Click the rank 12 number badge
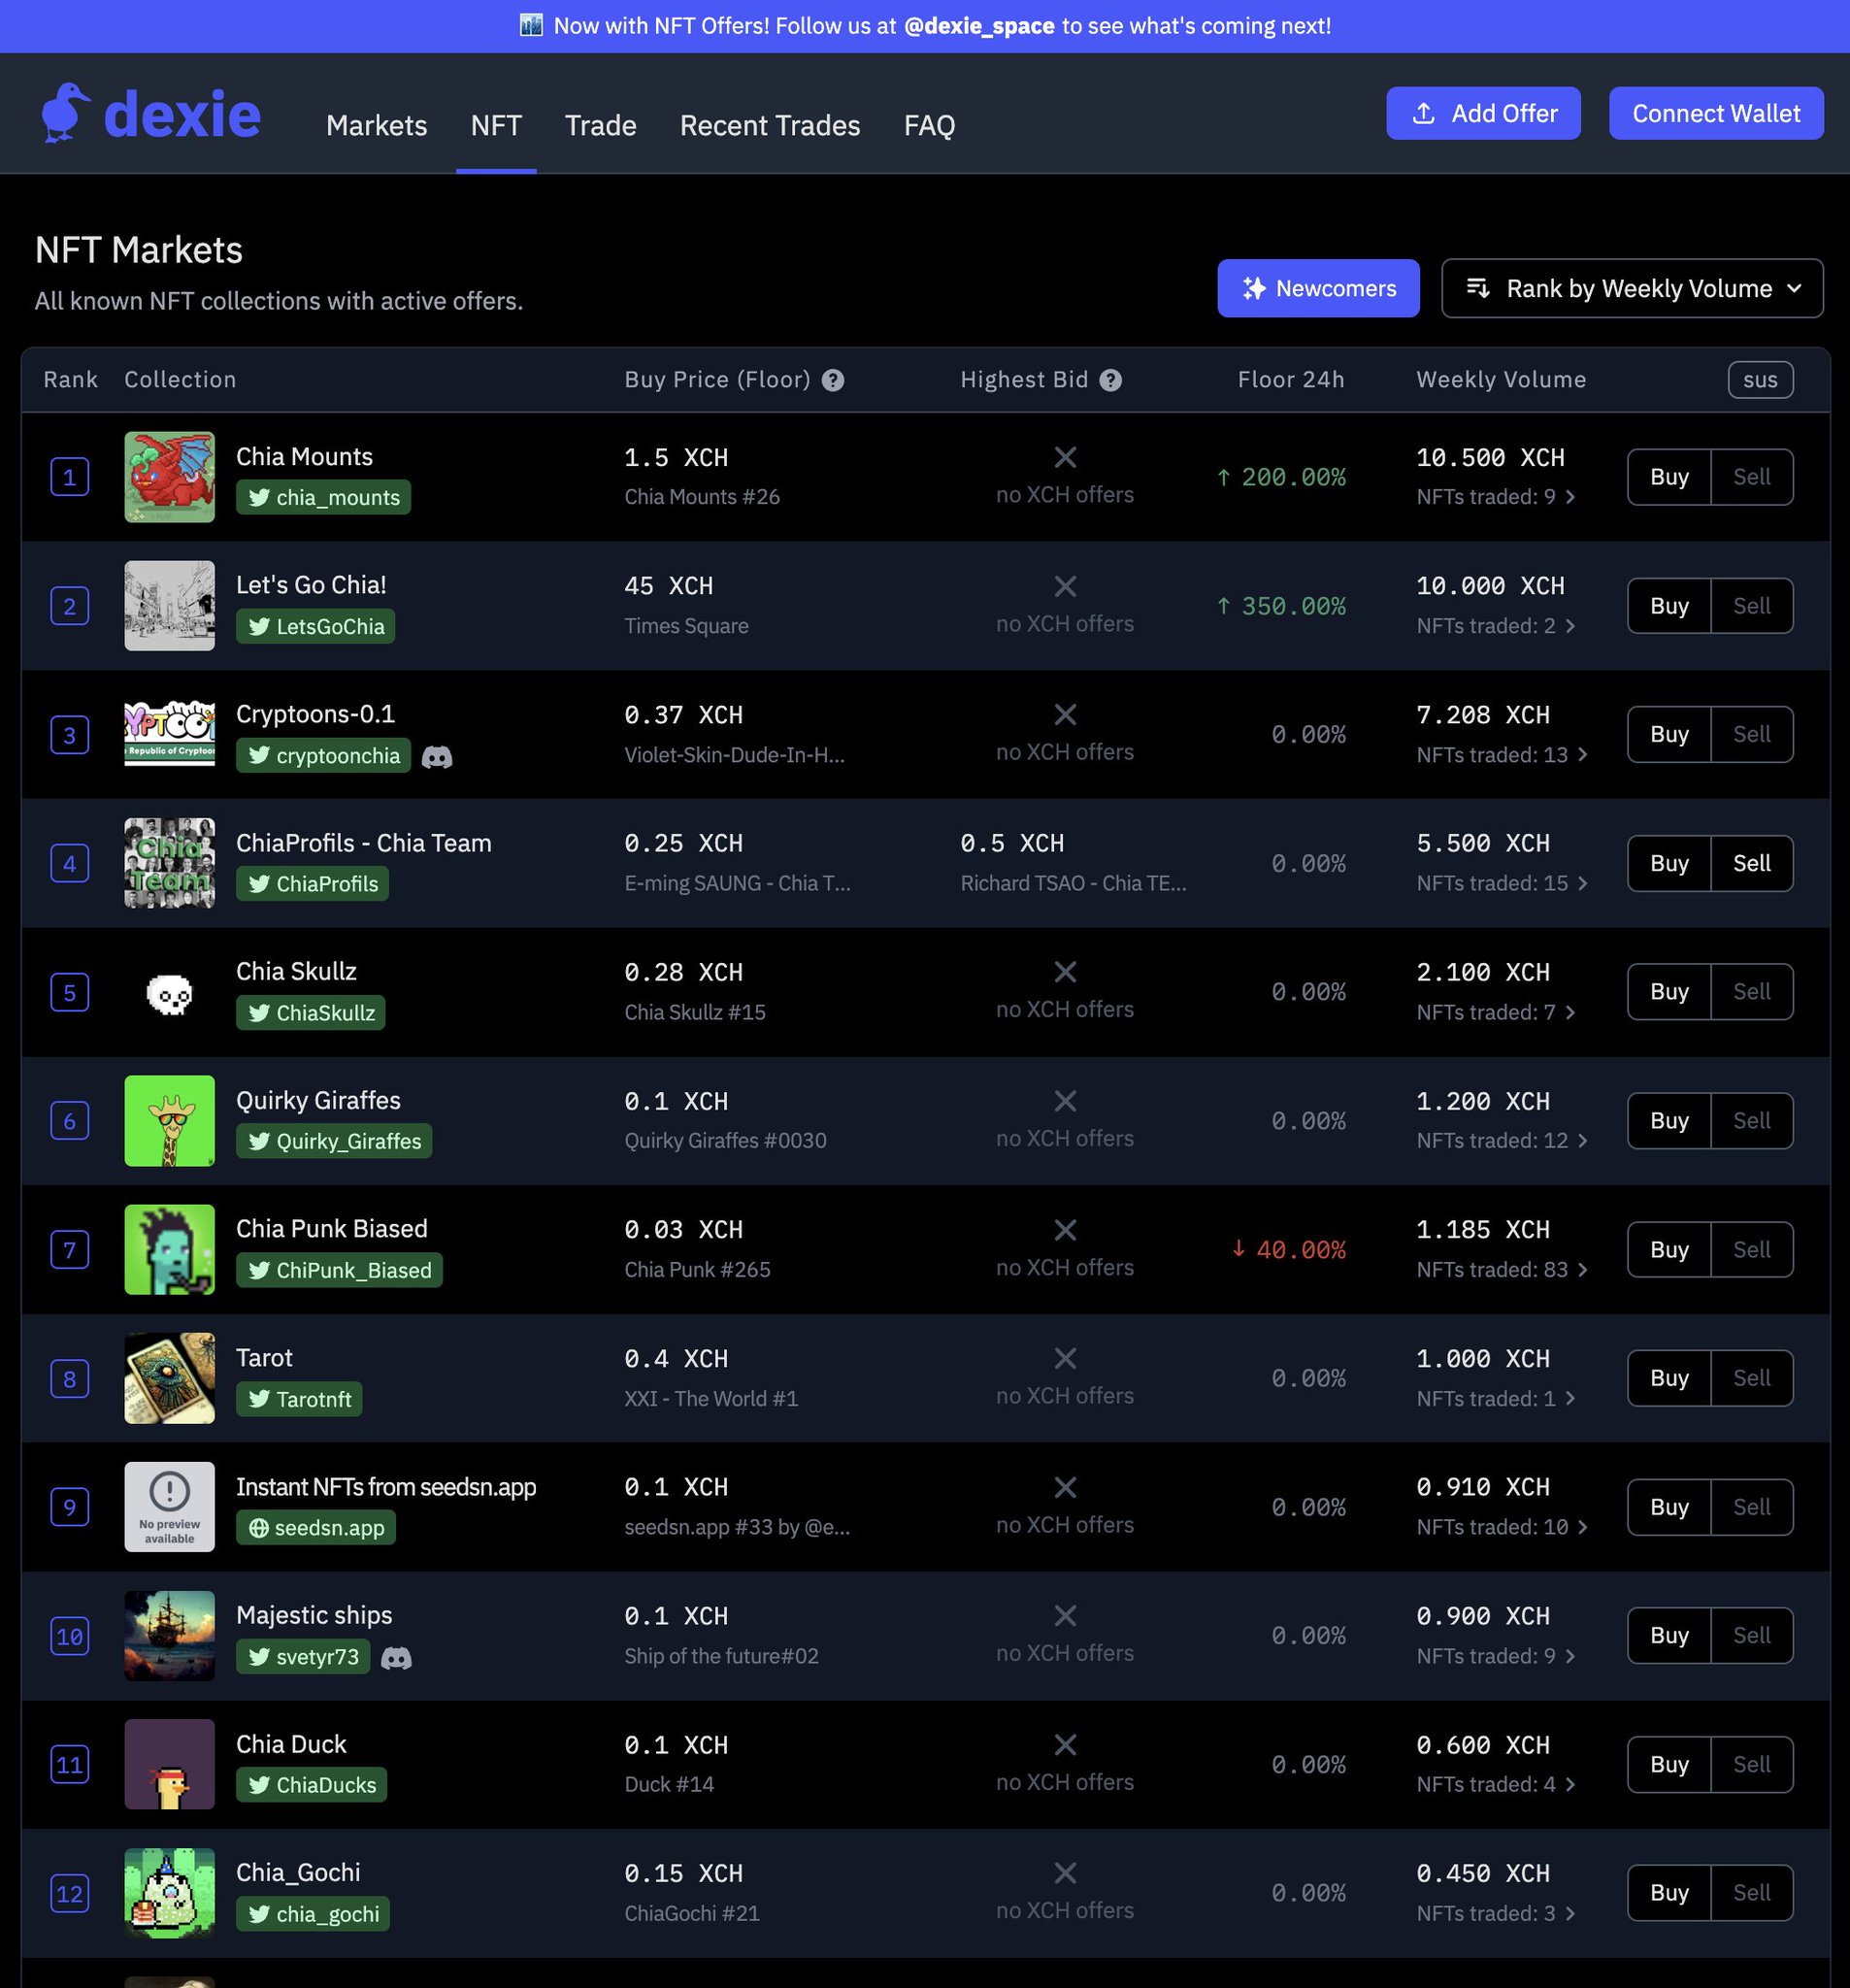This screenshot has width=1850, height=1988. click(70, 1893)
